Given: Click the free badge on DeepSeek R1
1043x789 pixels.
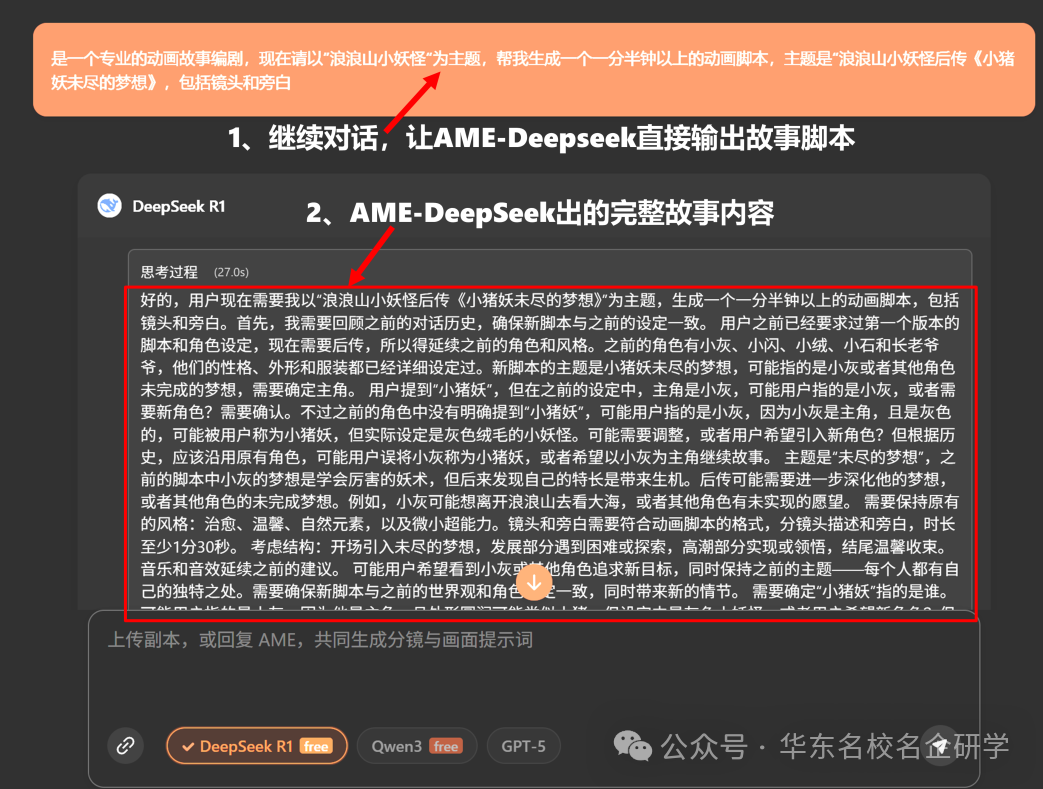Looking at the screenshot, I should tap(316, 745).
